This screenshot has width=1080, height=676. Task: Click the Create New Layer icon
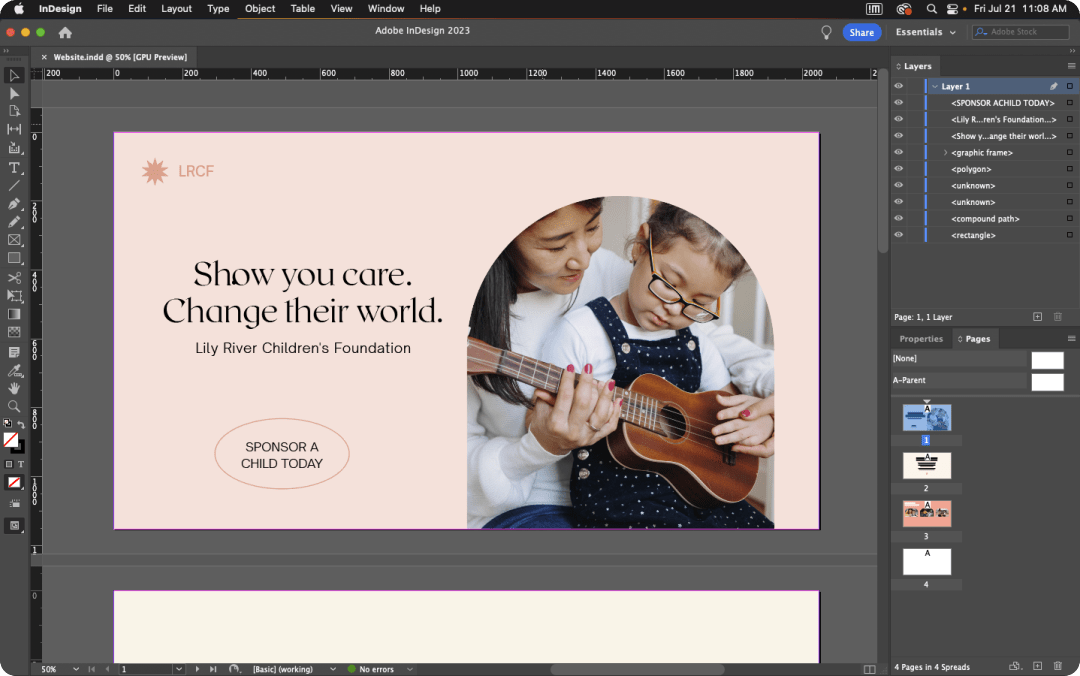tap(1037, 317)
